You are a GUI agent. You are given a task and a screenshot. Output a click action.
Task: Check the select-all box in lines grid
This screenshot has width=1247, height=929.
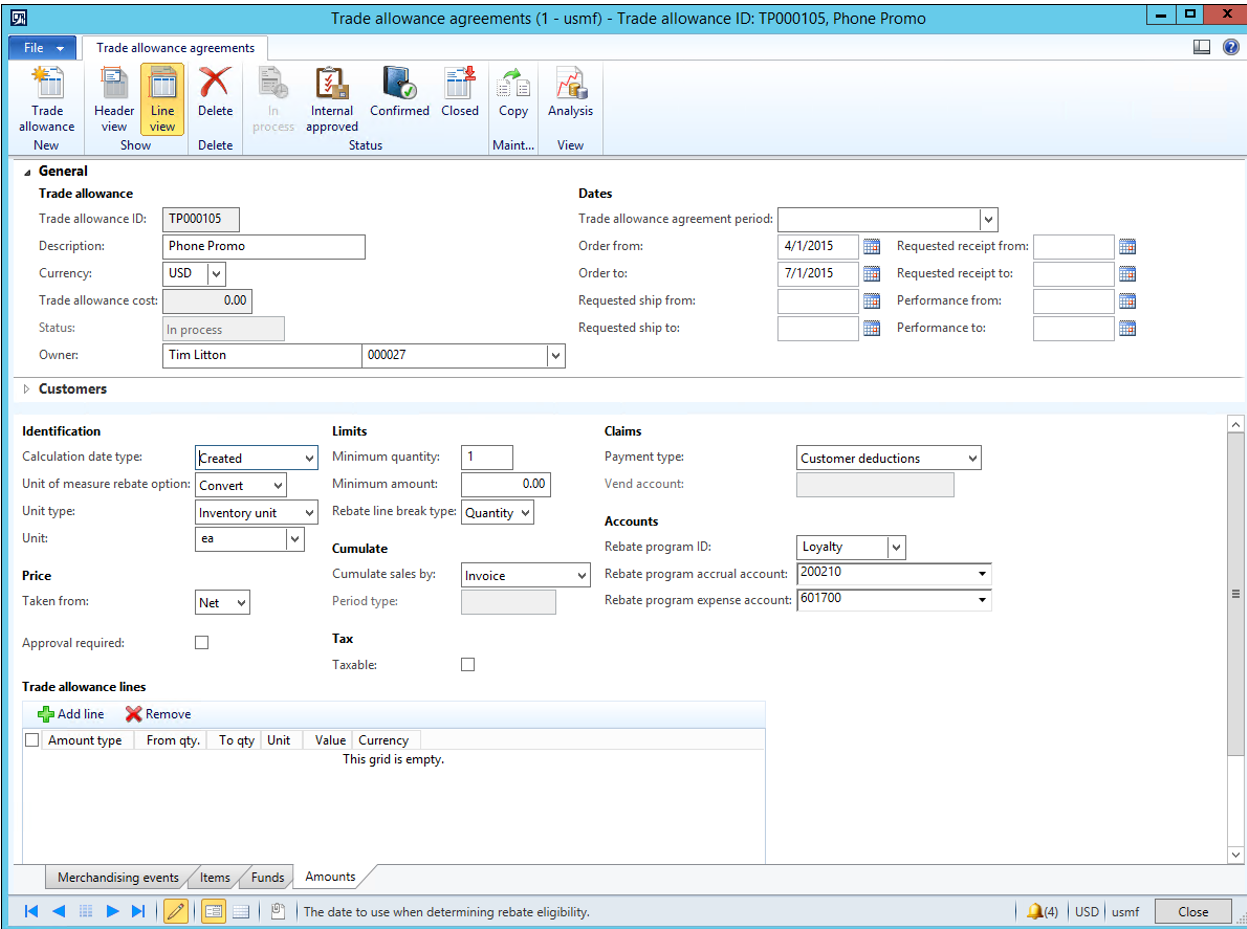32,740
